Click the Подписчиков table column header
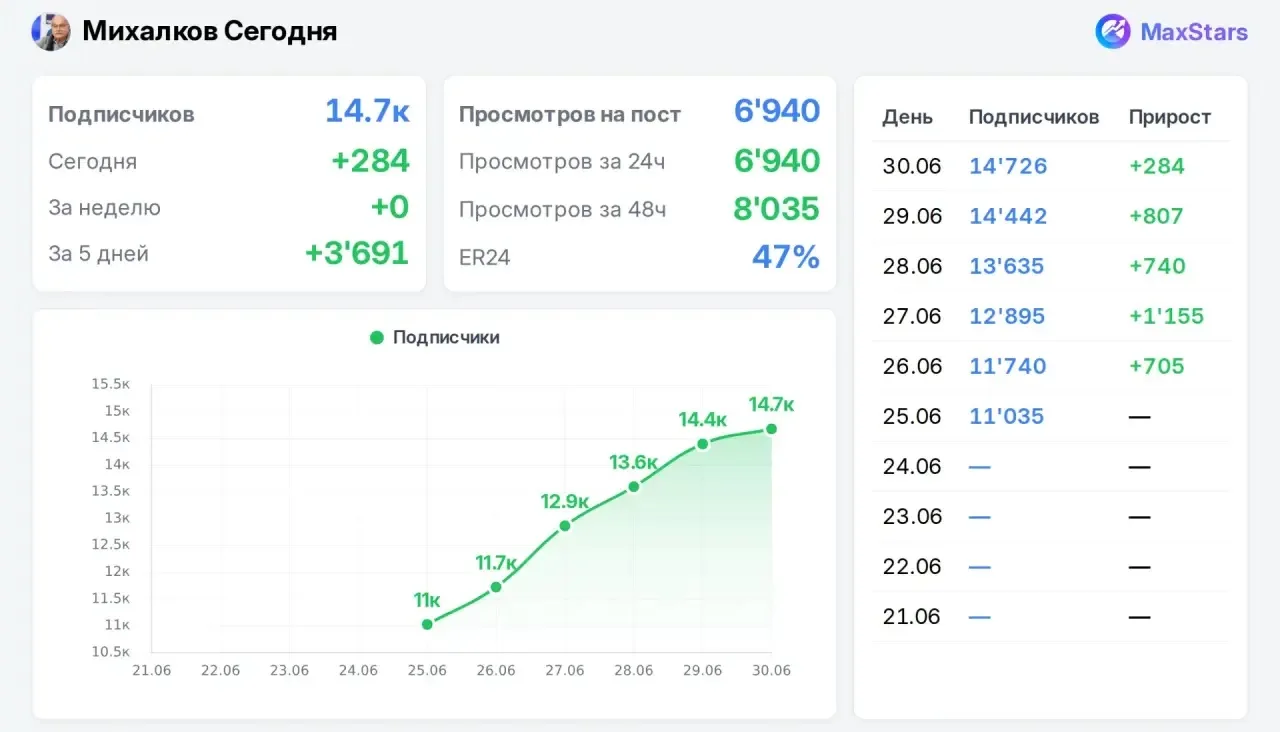 click(x=1034, y=117)
